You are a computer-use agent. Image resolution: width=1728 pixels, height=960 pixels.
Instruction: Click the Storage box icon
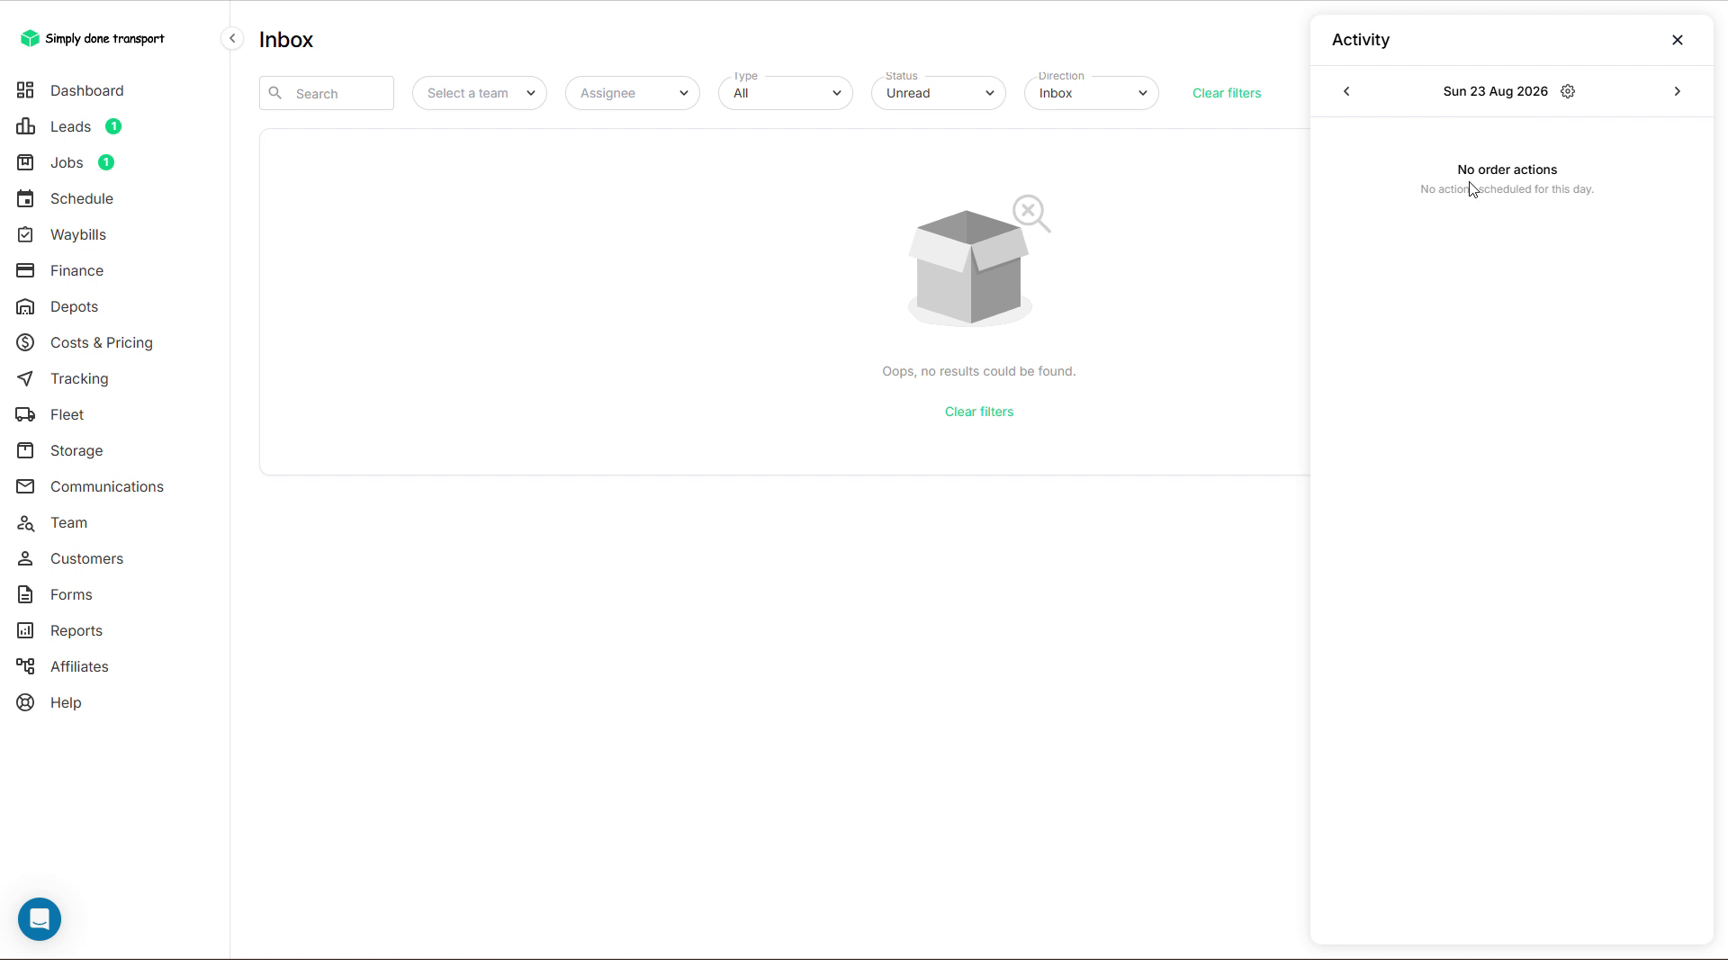click(25, 450)
